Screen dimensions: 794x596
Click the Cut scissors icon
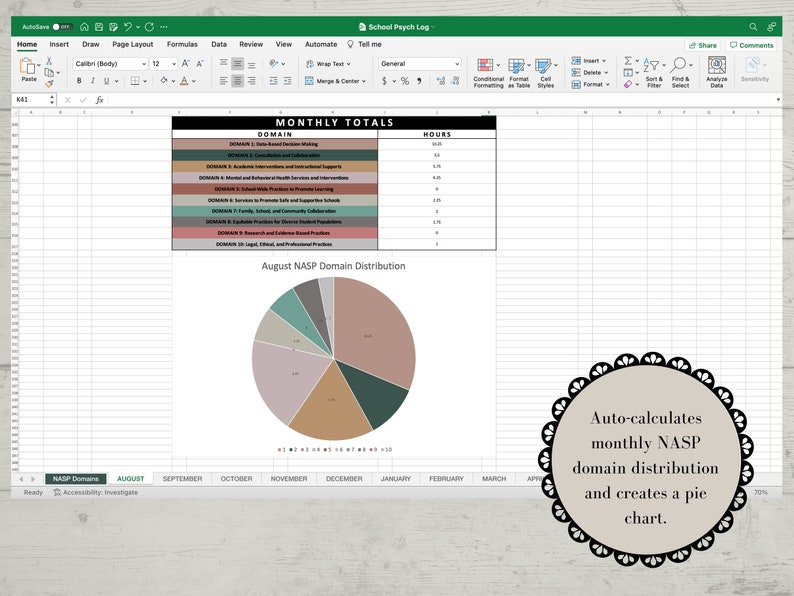(49, 61)
